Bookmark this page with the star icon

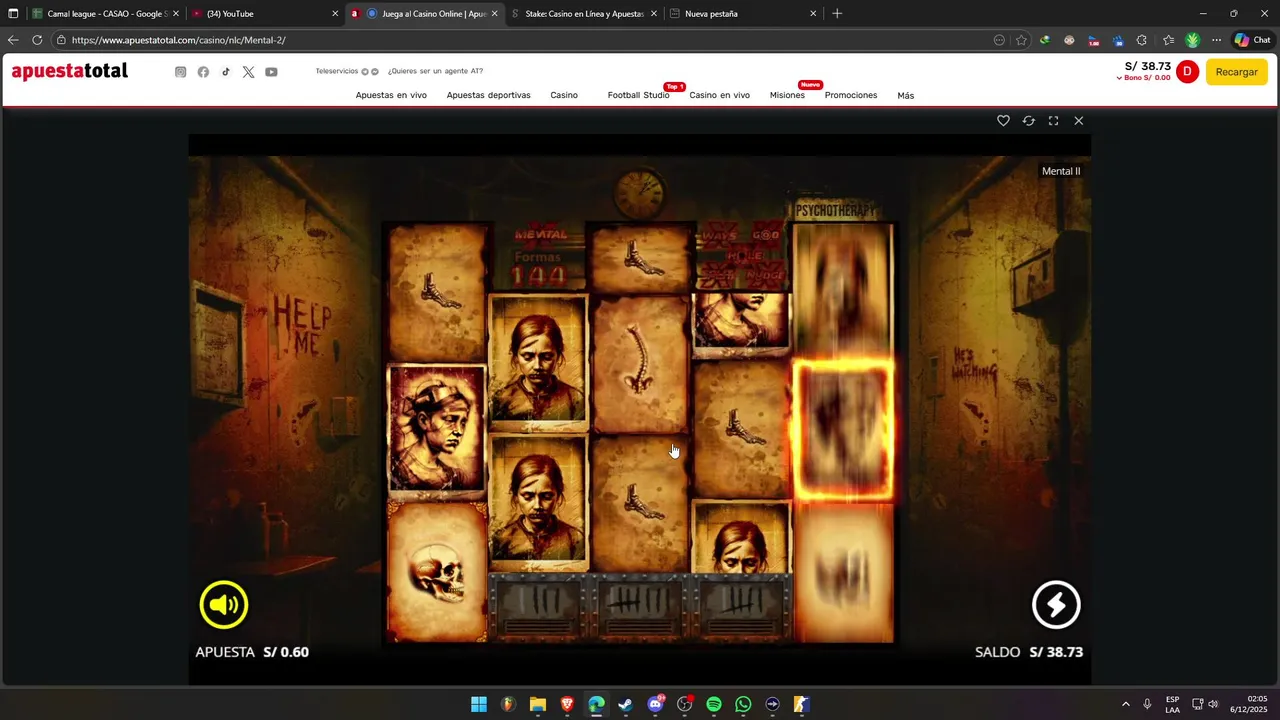1021,40
